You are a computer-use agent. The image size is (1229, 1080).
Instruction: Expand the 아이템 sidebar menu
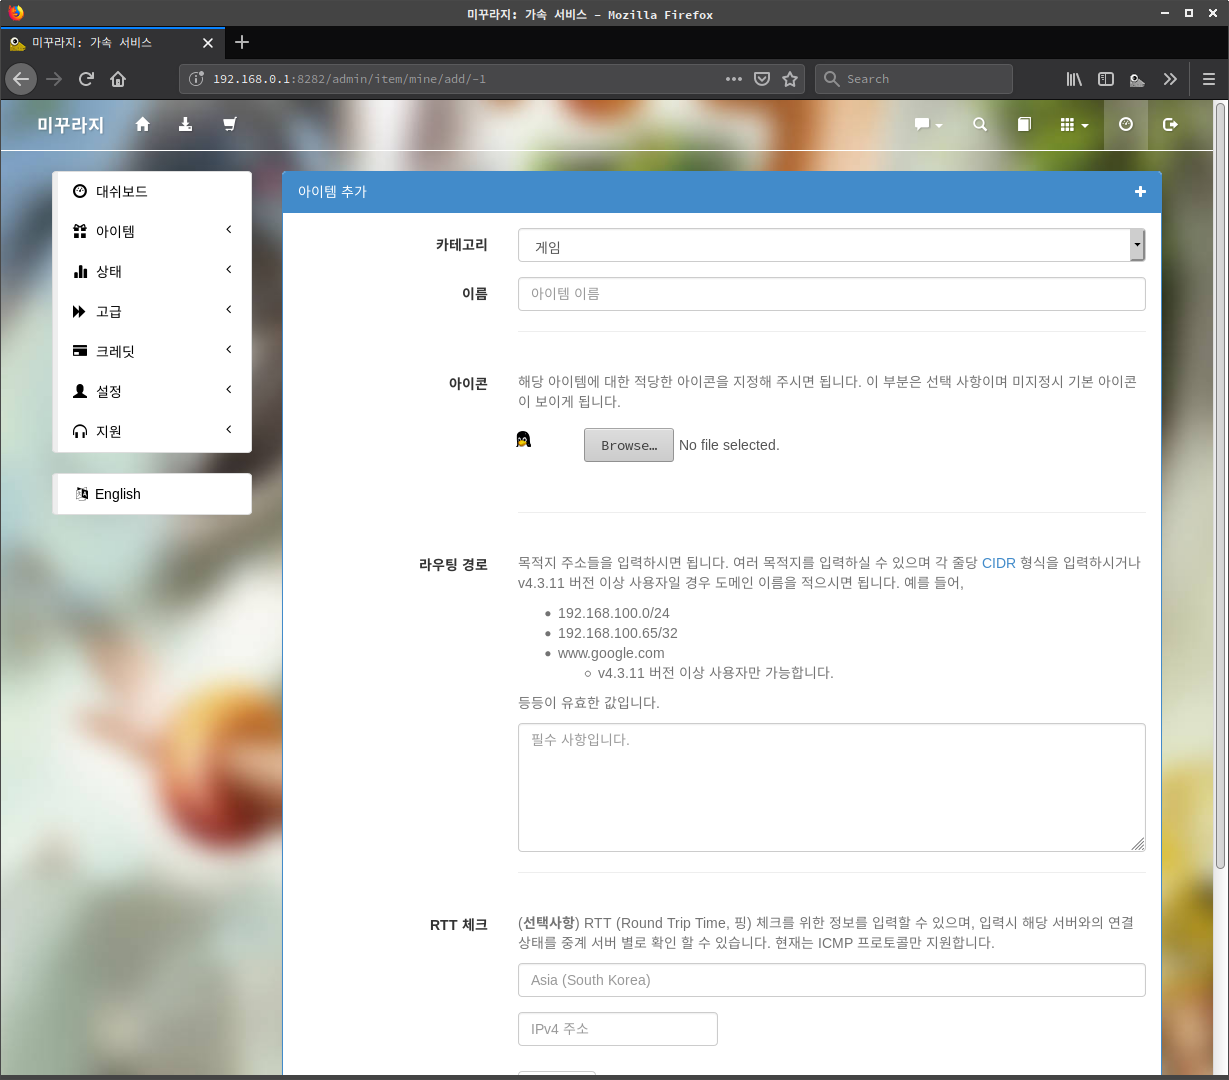pos(152,231)
